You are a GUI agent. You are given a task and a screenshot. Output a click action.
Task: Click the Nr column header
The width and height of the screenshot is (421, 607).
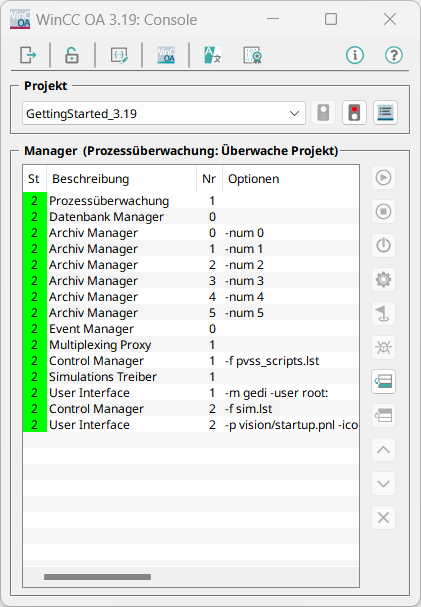[x=209, y=179]
